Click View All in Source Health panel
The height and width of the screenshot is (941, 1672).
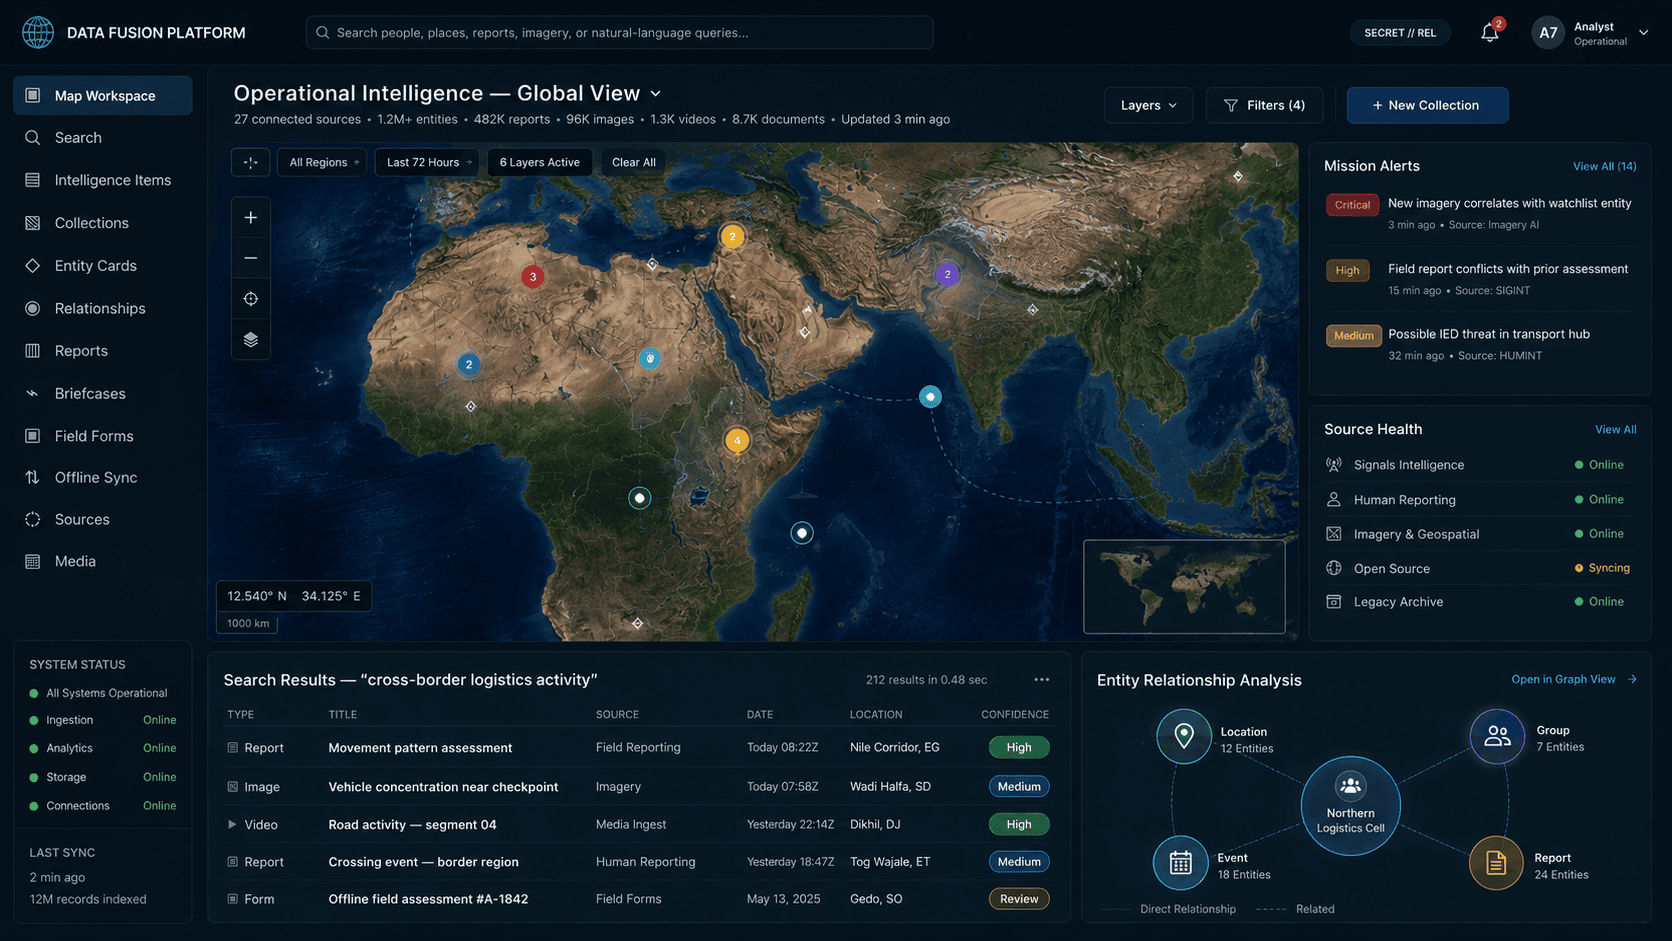click(x=1615, y=430)
